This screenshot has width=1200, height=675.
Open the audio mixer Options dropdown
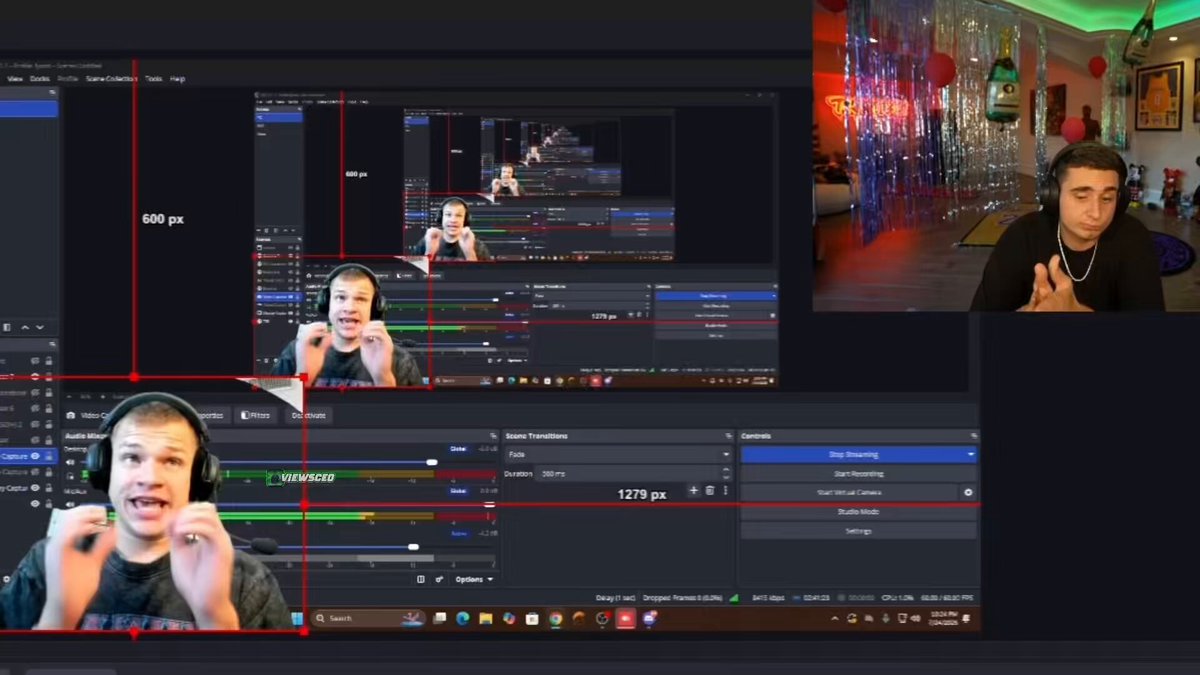pyautogui.click(x=474, y=579)
